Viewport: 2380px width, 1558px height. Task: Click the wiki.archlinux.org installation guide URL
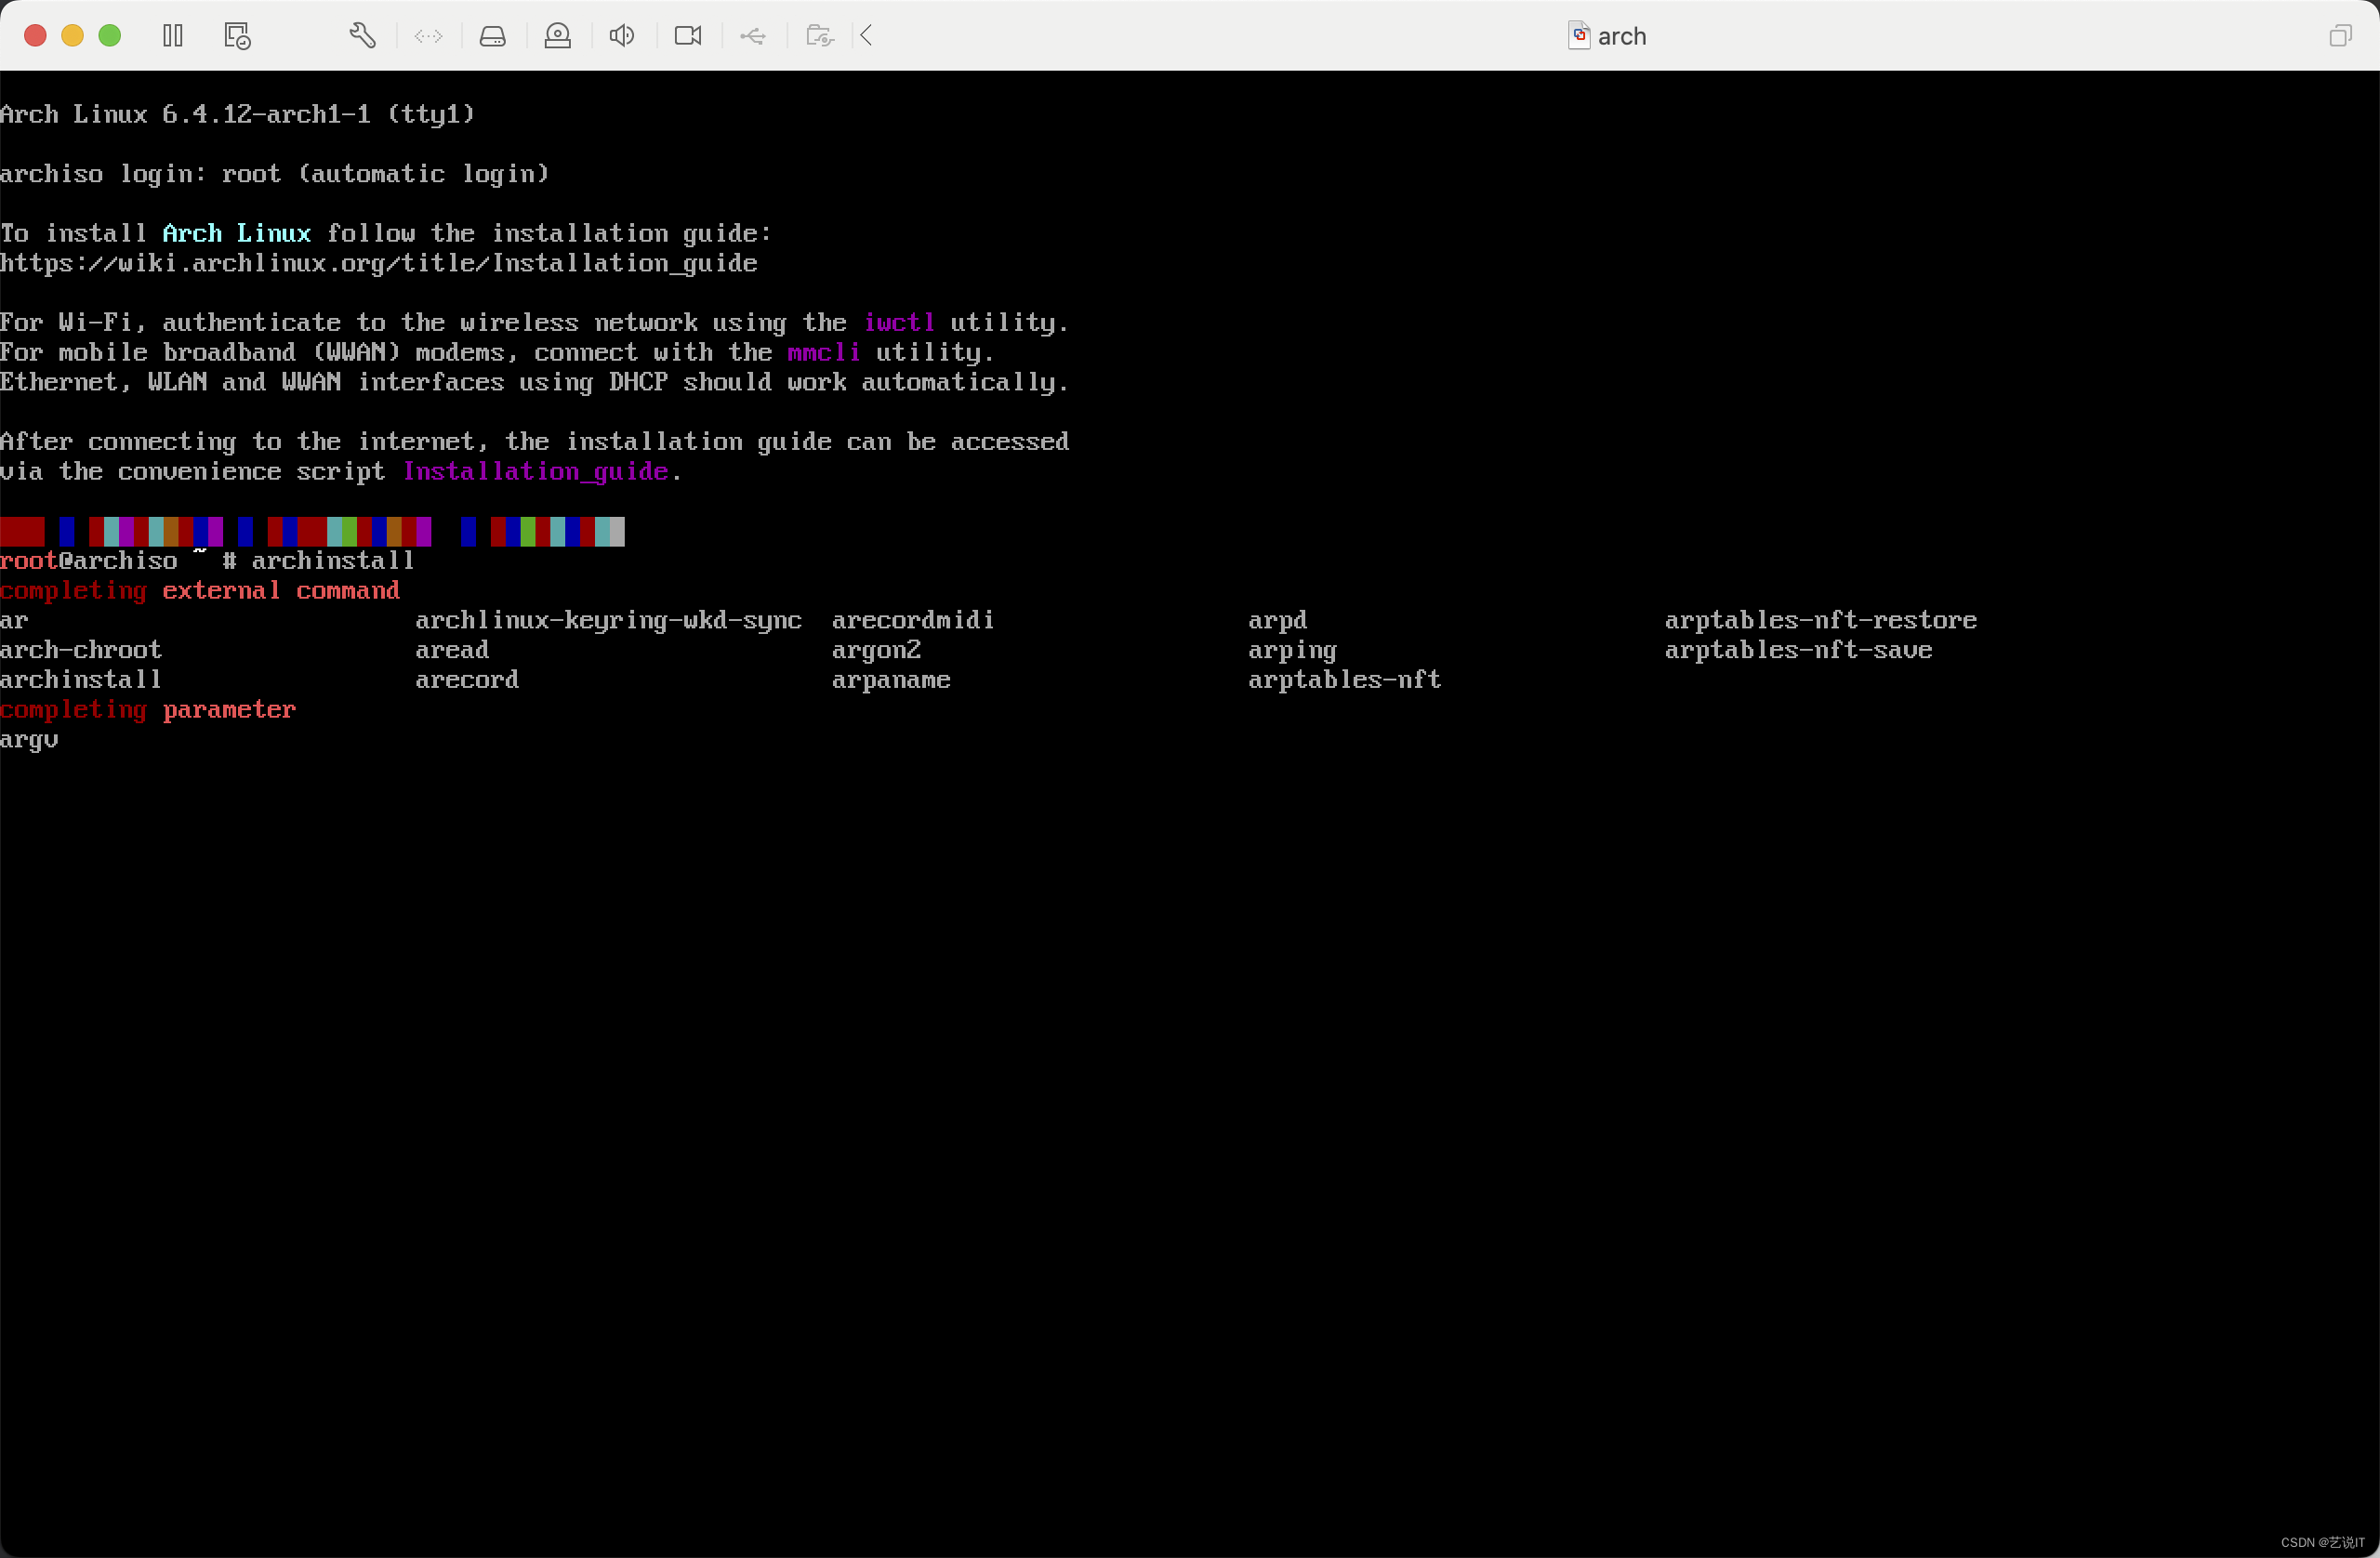click(378, 263)
